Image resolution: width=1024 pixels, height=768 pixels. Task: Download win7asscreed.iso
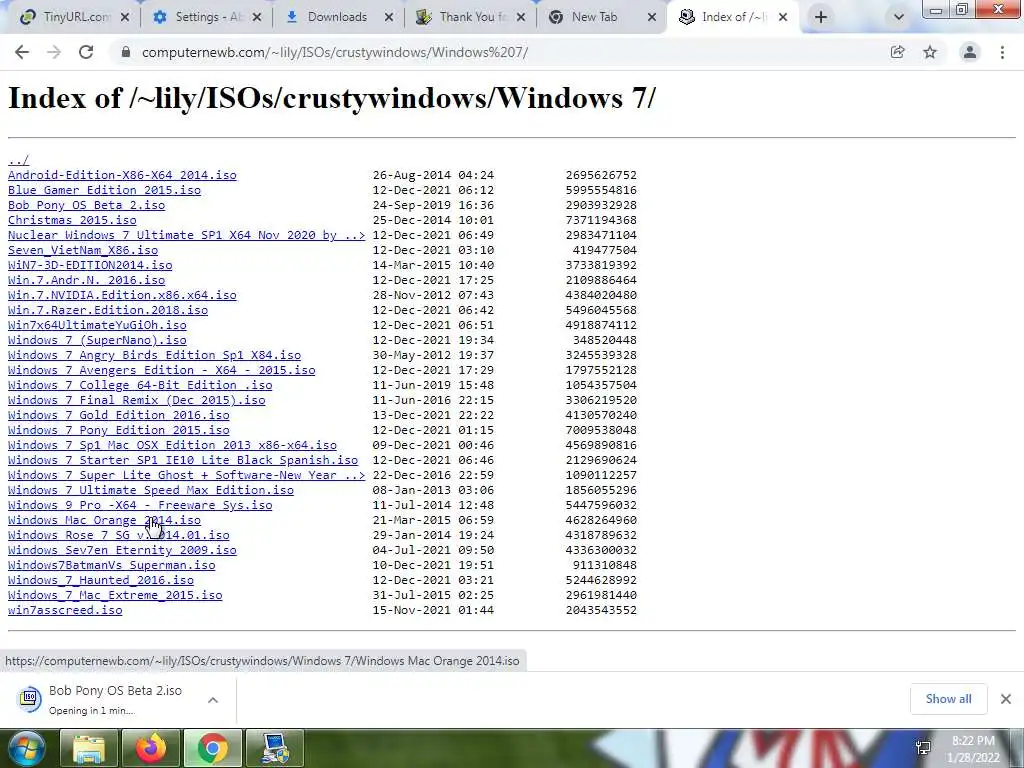point(65,611)
